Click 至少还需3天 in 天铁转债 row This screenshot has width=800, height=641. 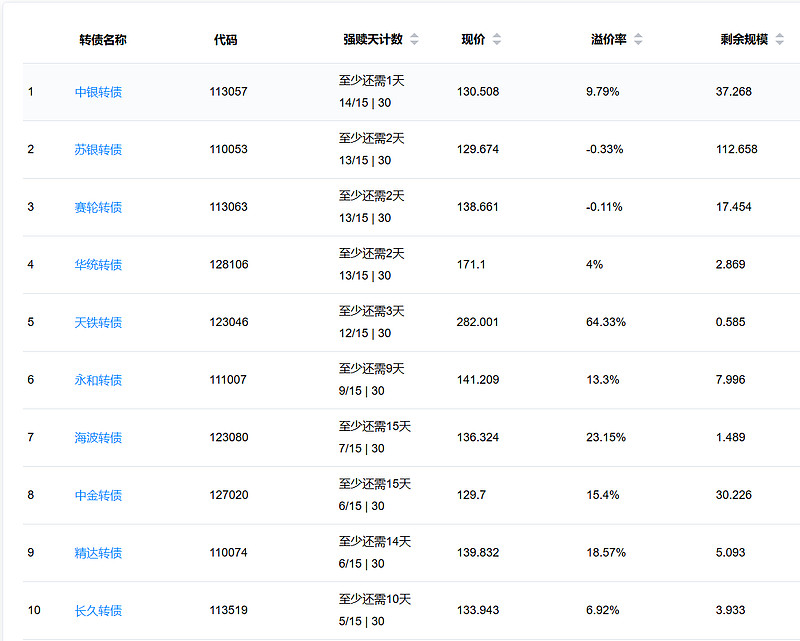tap(371, 311)
